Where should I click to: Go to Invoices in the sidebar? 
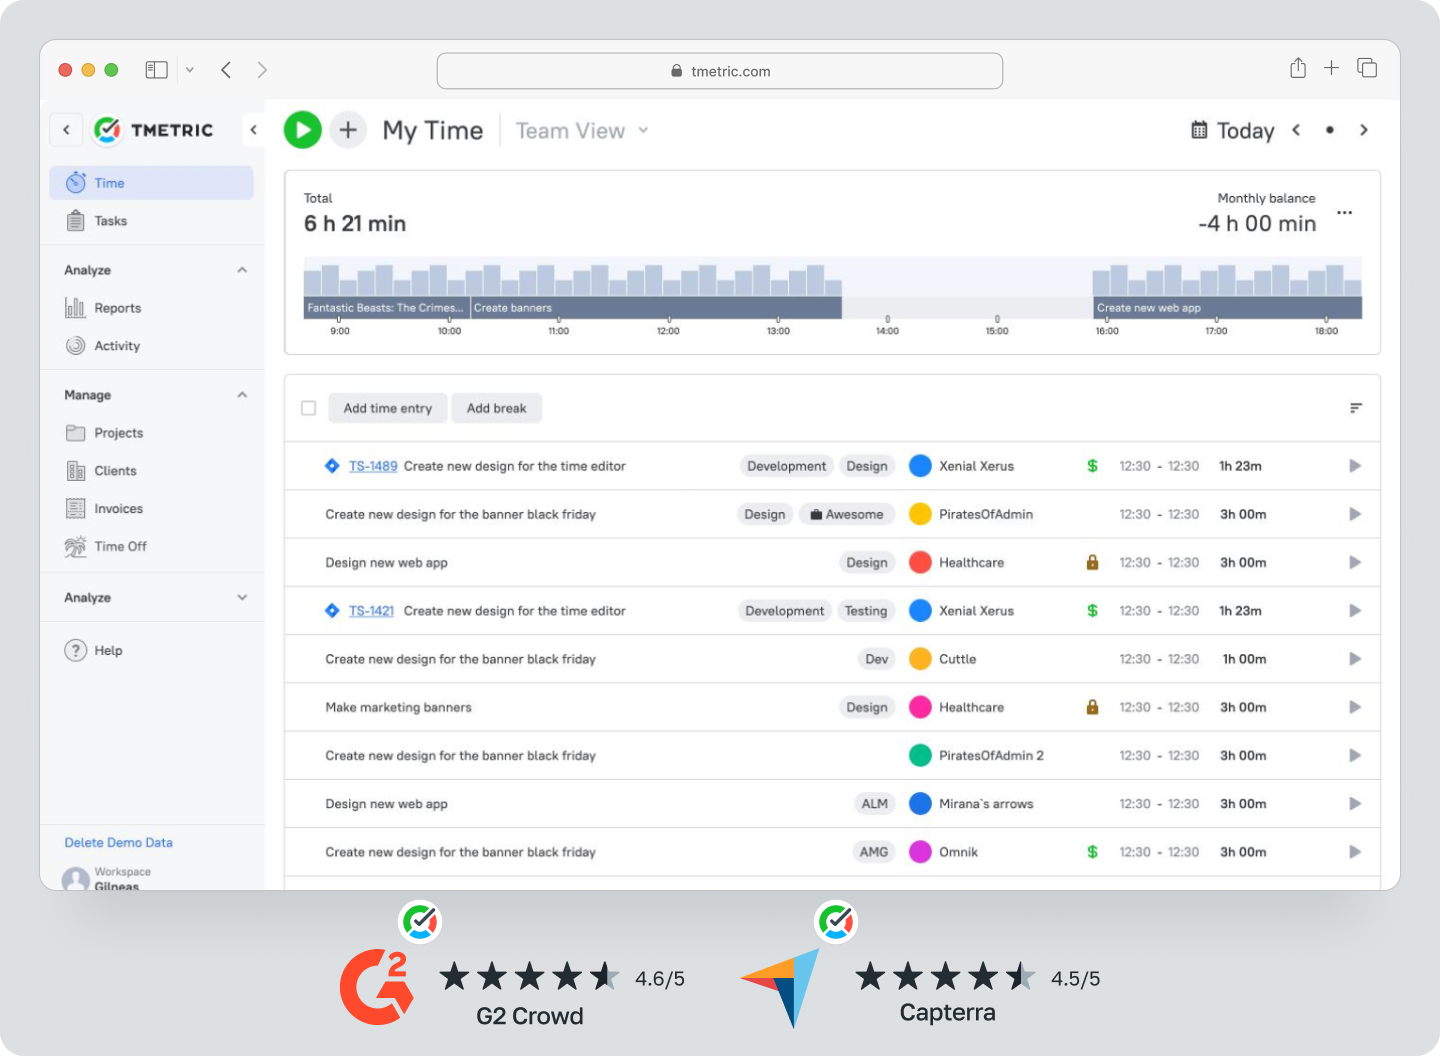[x=118, y=509]
